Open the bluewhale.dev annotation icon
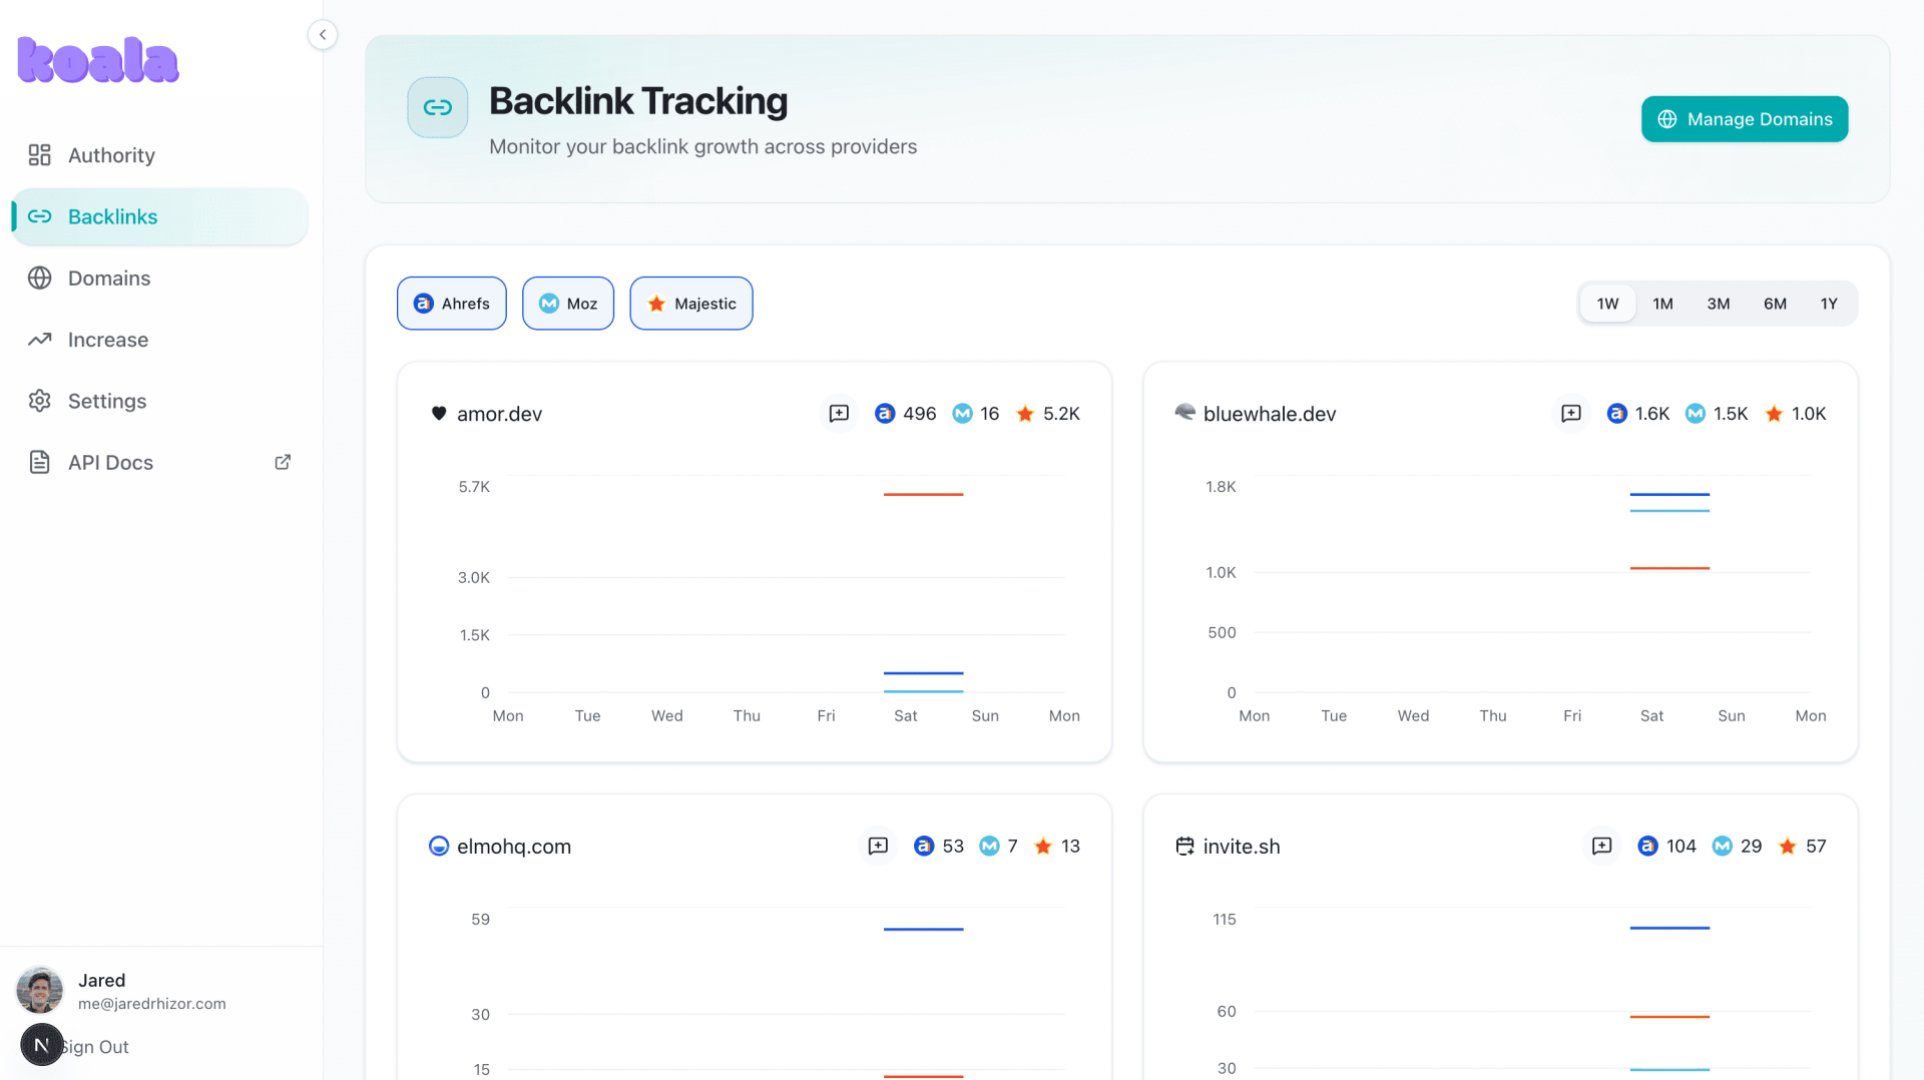This screenshot has height=1080, width=1924. click(1571, 413)
